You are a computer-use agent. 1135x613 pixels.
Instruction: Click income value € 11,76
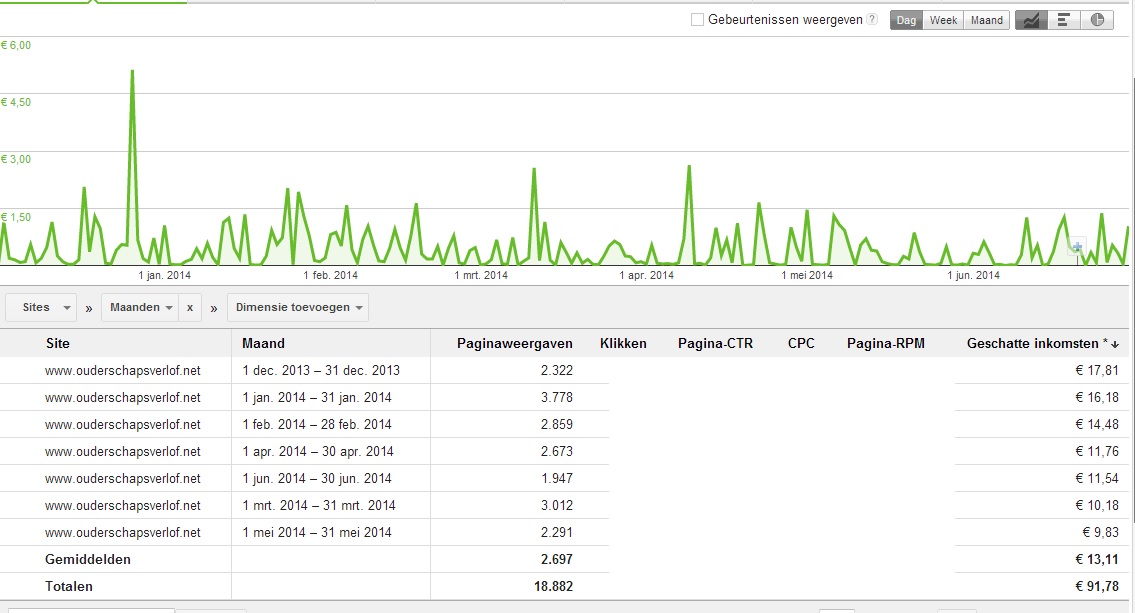(1097, 452)
